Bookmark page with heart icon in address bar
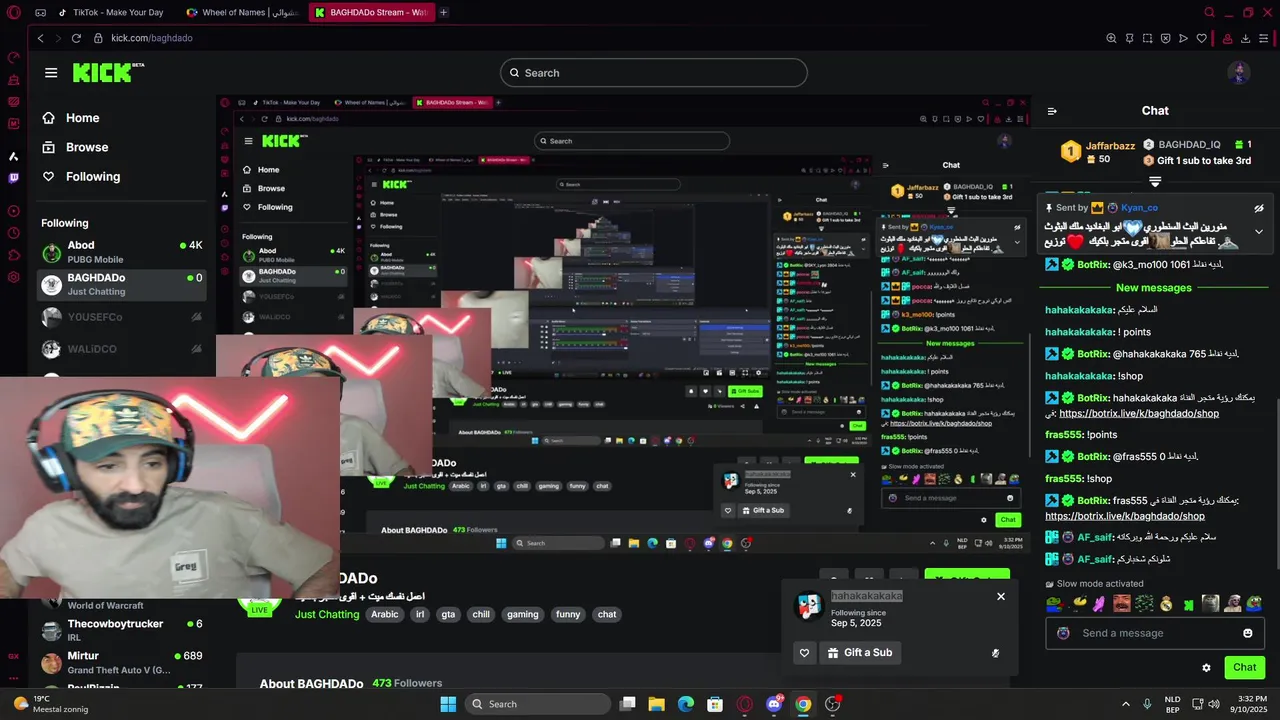The image size is (1280, 720). pyautogui.click(x=1201, y=38)
